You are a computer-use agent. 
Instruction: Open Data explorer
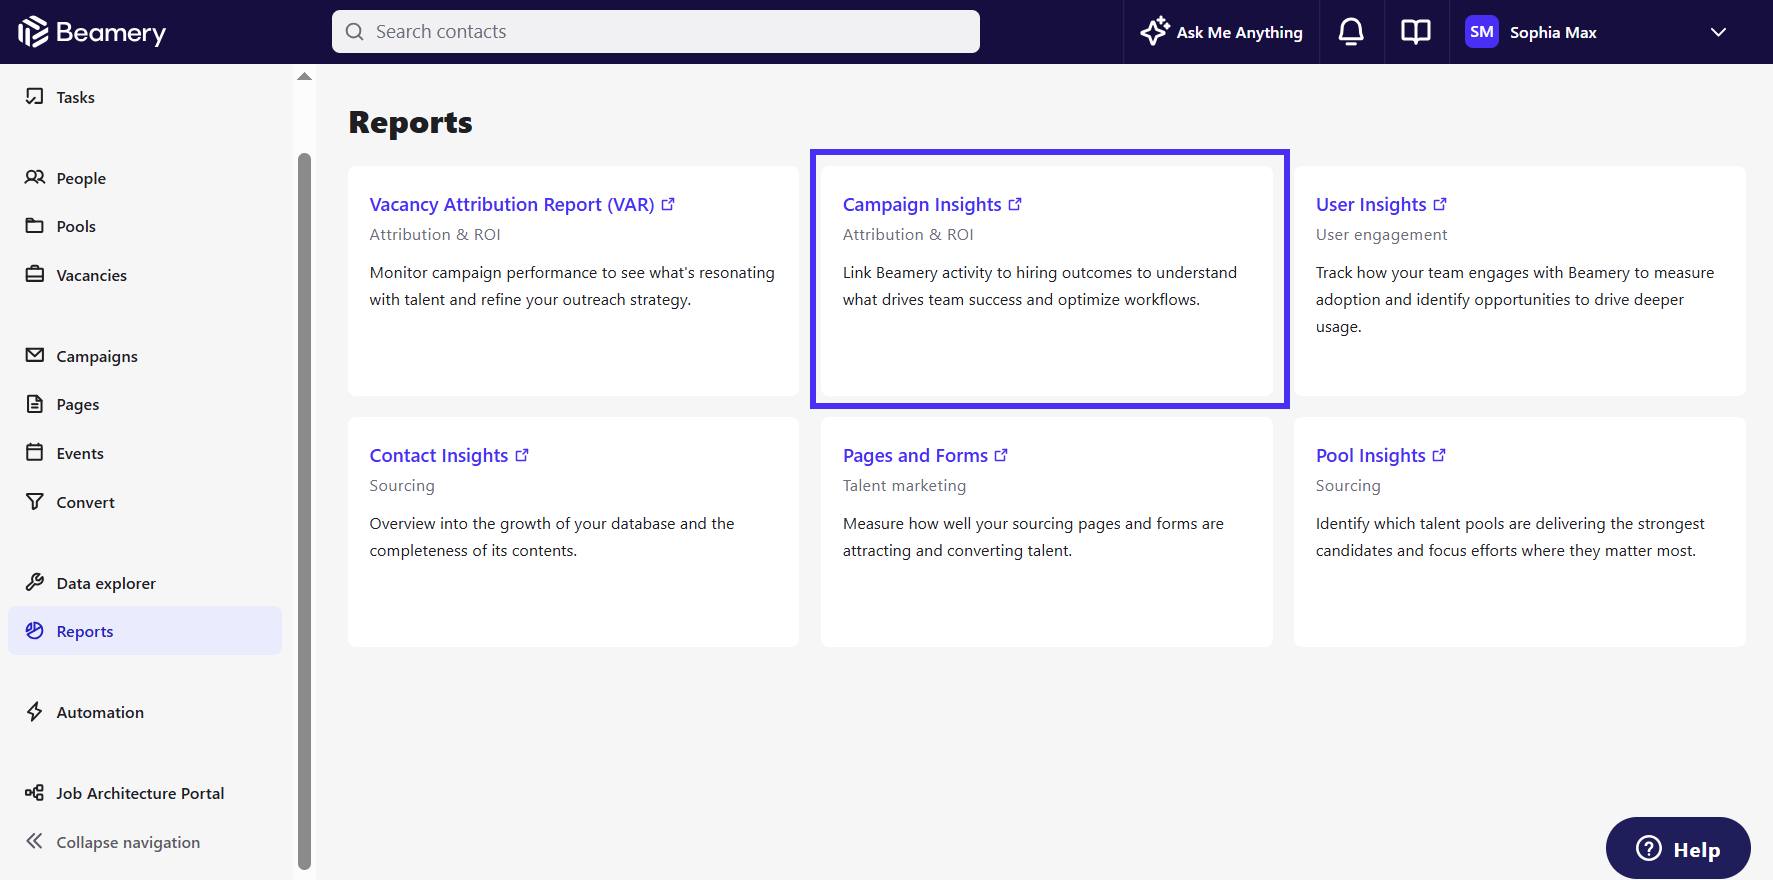144,583
